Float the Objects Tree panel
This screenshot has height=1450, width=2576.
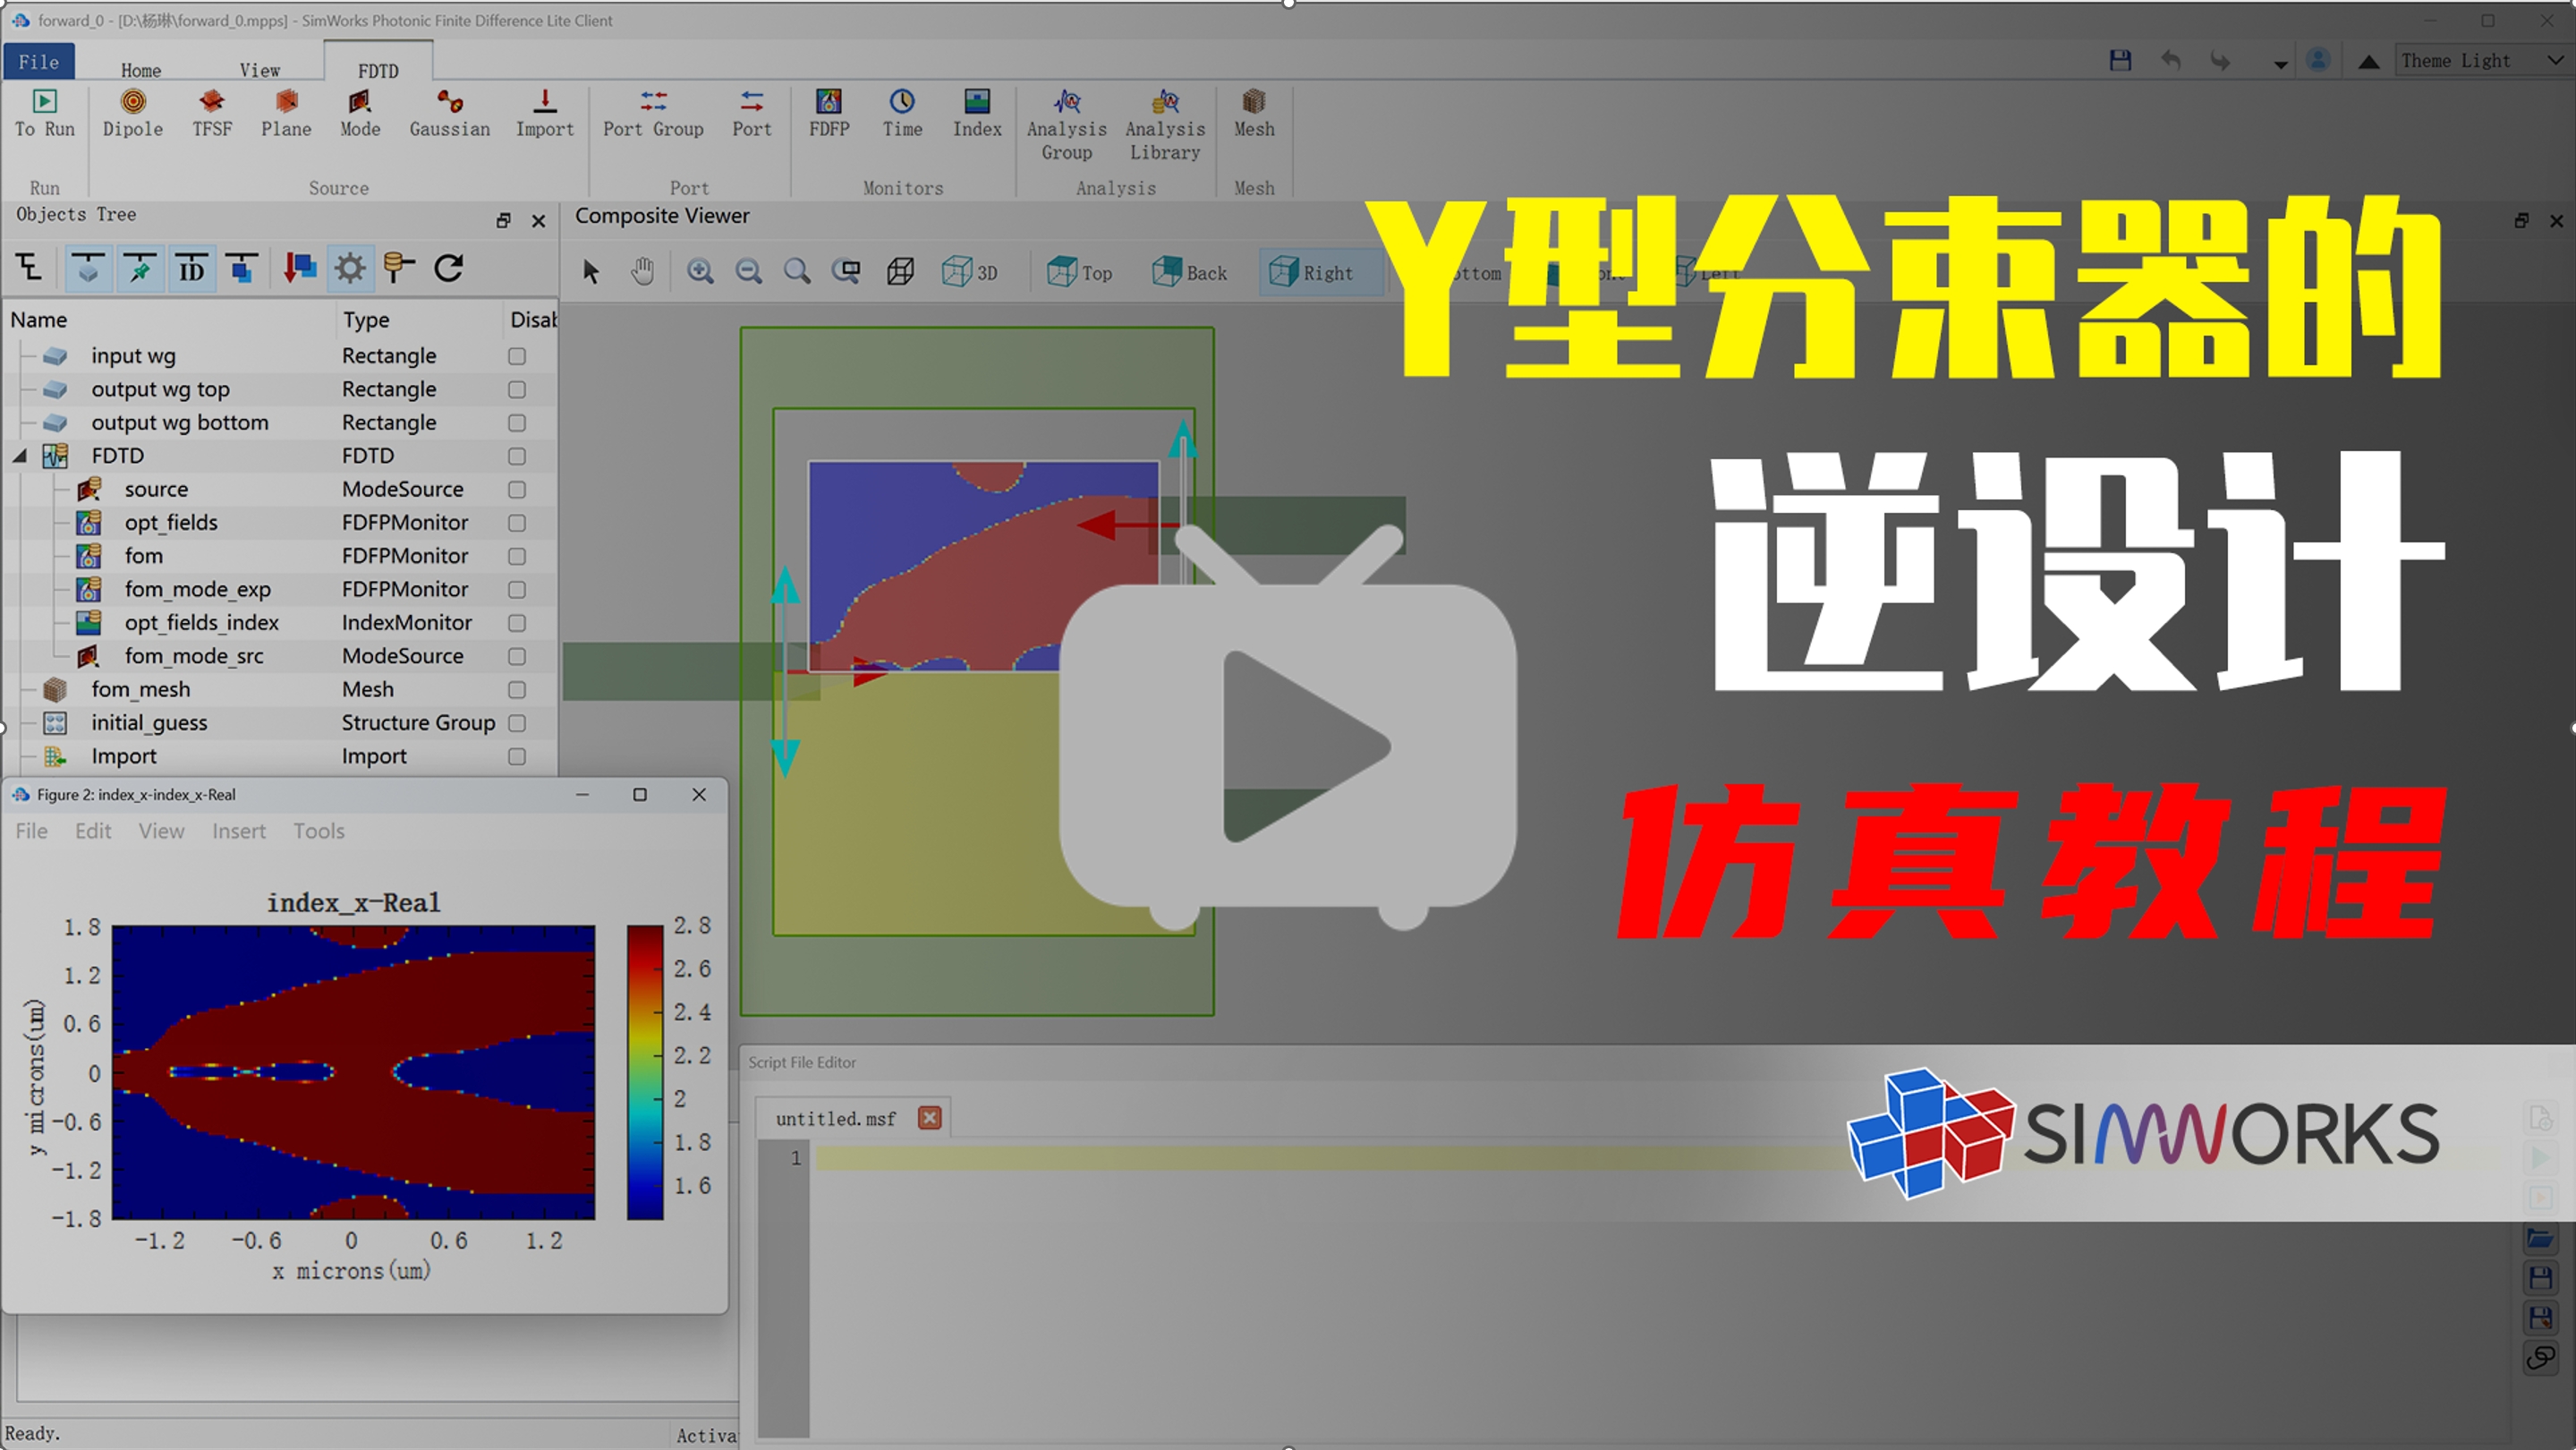pyautogui.click(x=503, y=221)
